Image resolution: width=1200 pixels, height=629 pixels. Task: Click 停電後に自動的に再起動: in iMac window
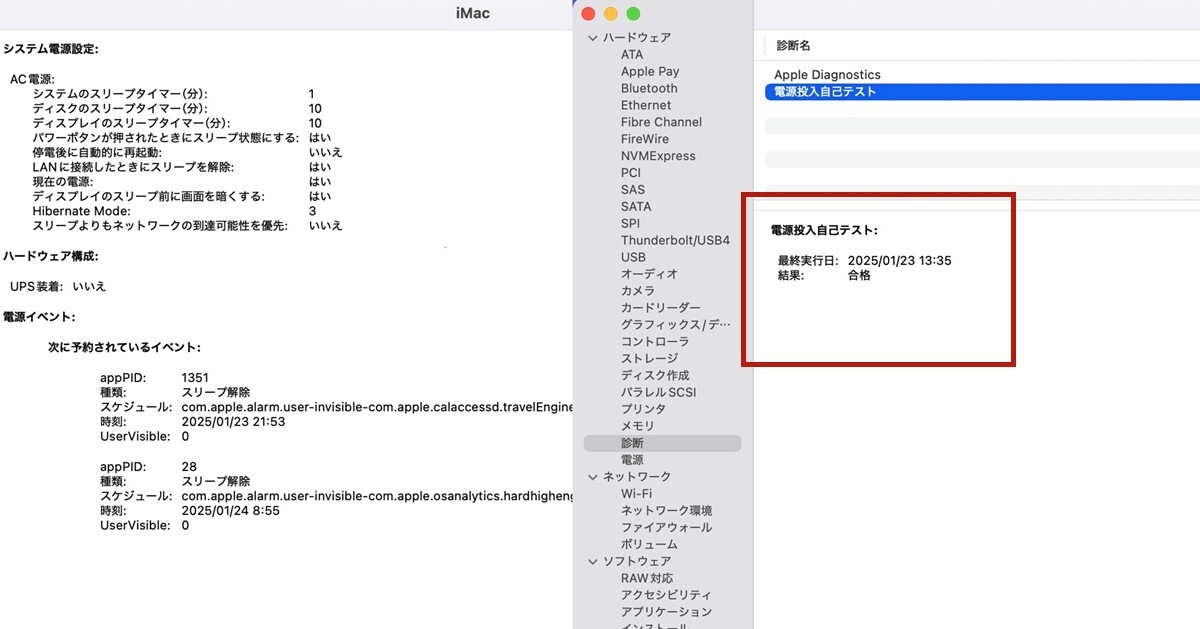pos(97,153)
